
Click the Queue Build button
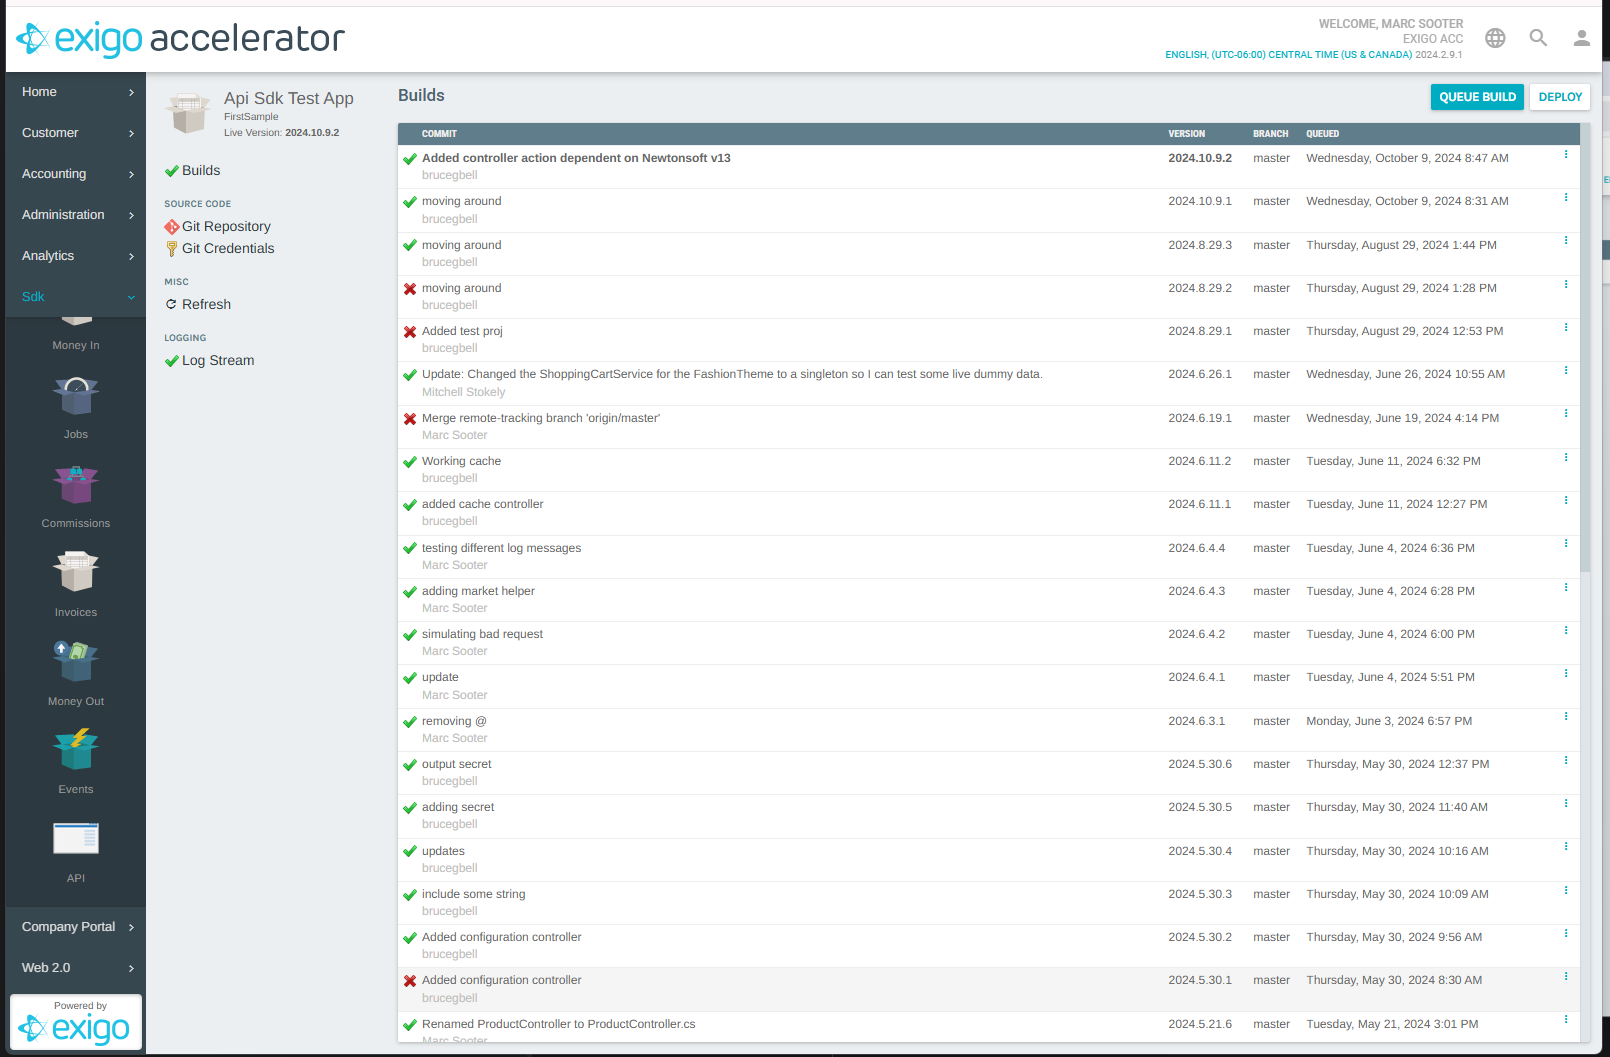click(x=1477, y=97)
